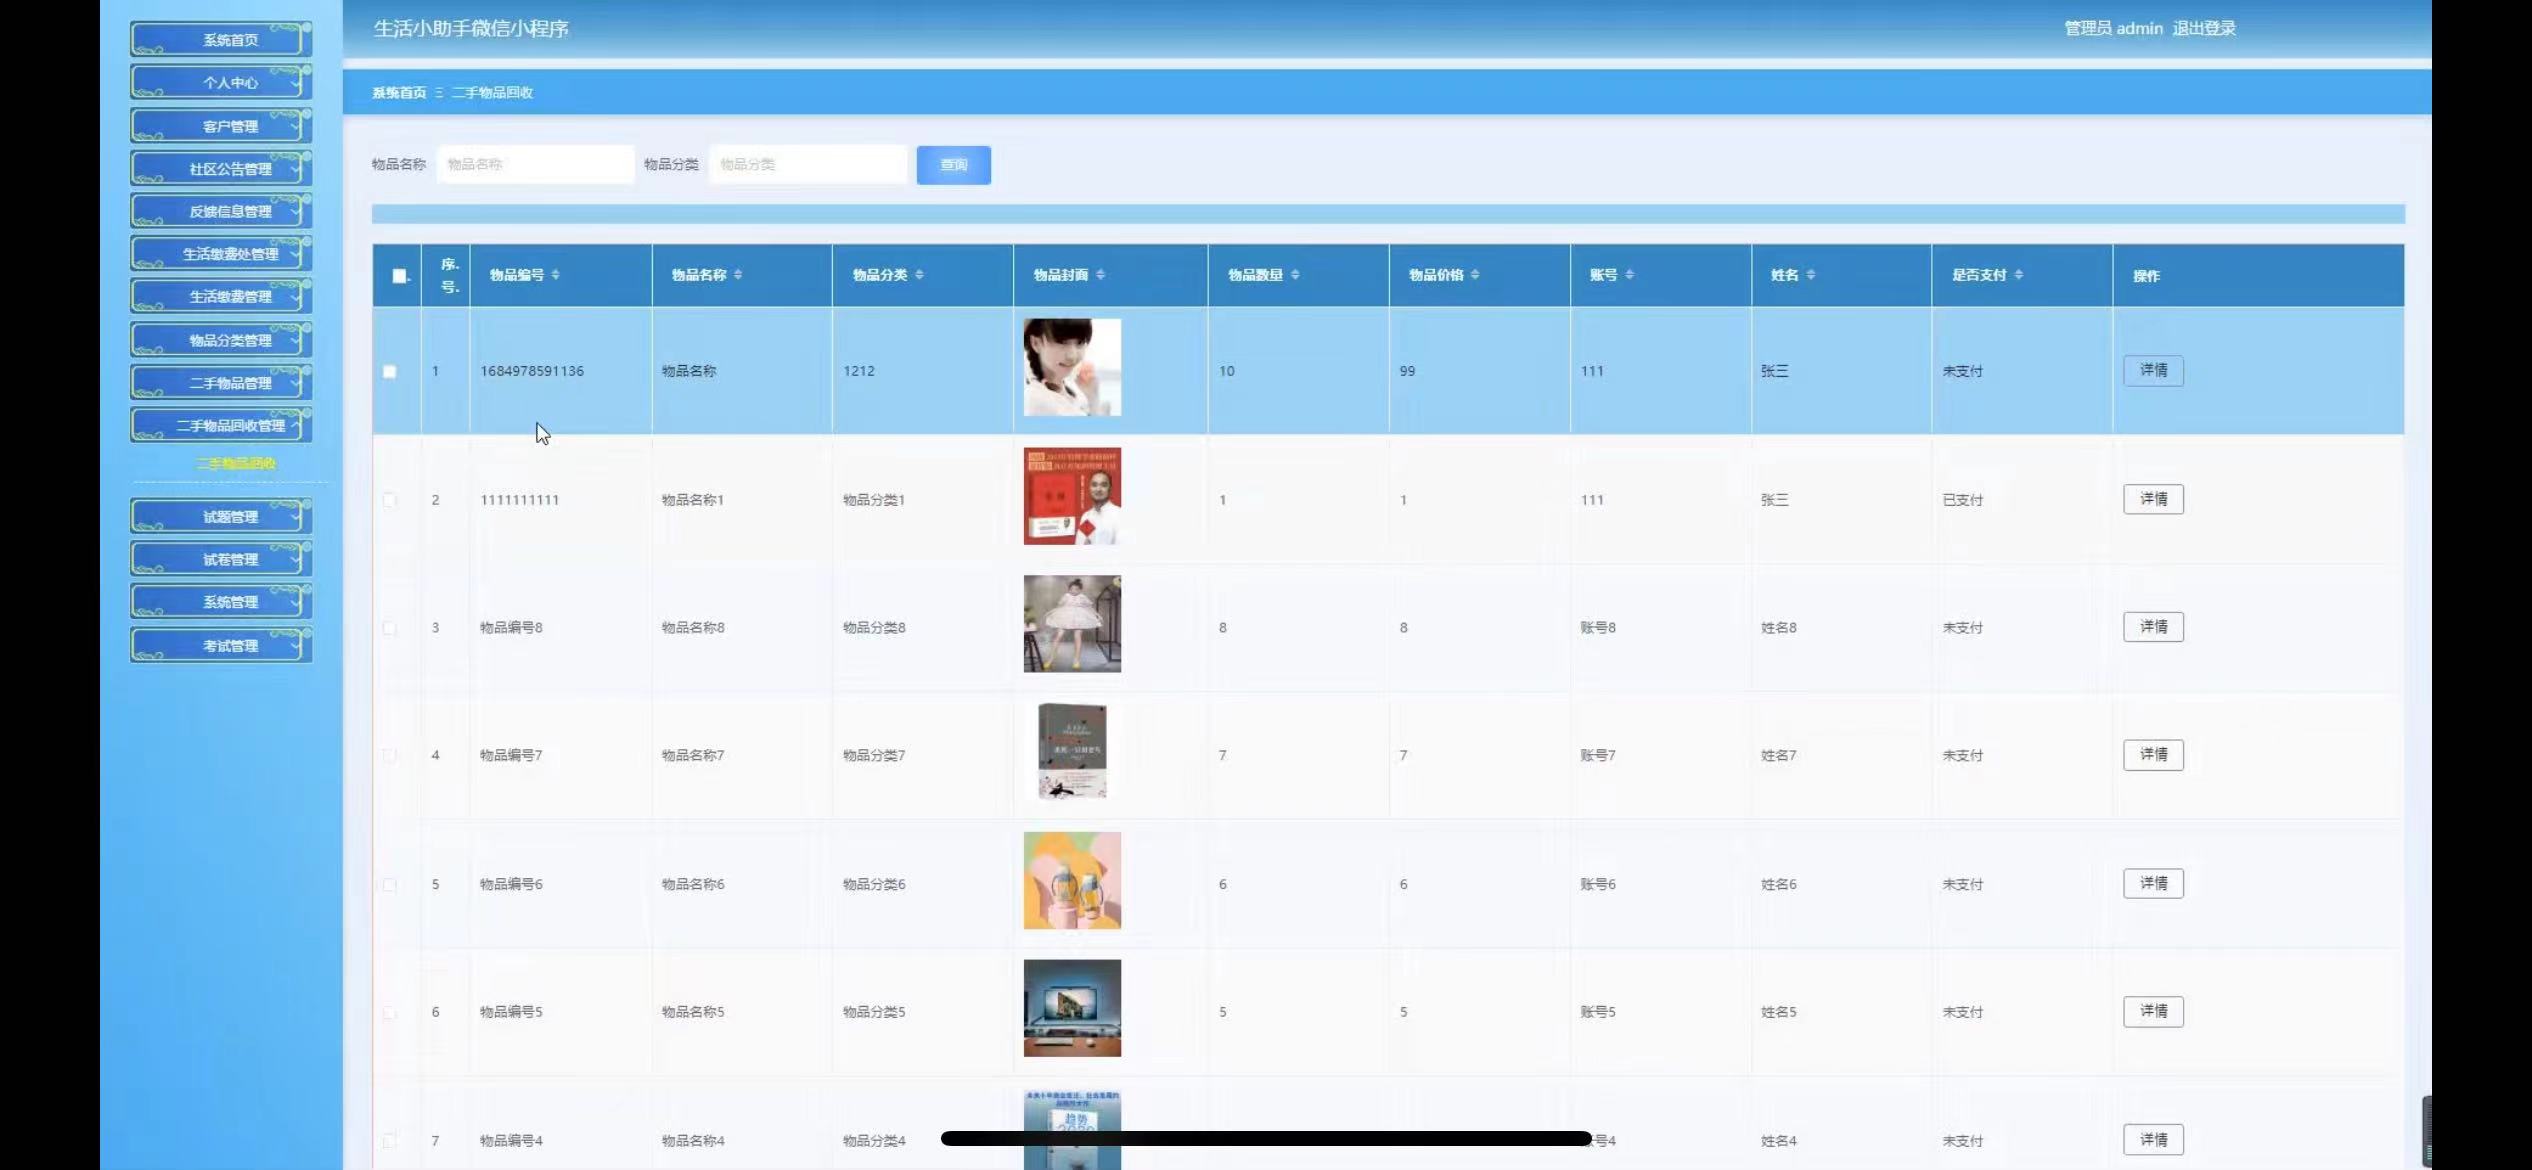Click 退出登录 to log out
This screenshot has height=1170, width=2532.
click(2204, 28)
